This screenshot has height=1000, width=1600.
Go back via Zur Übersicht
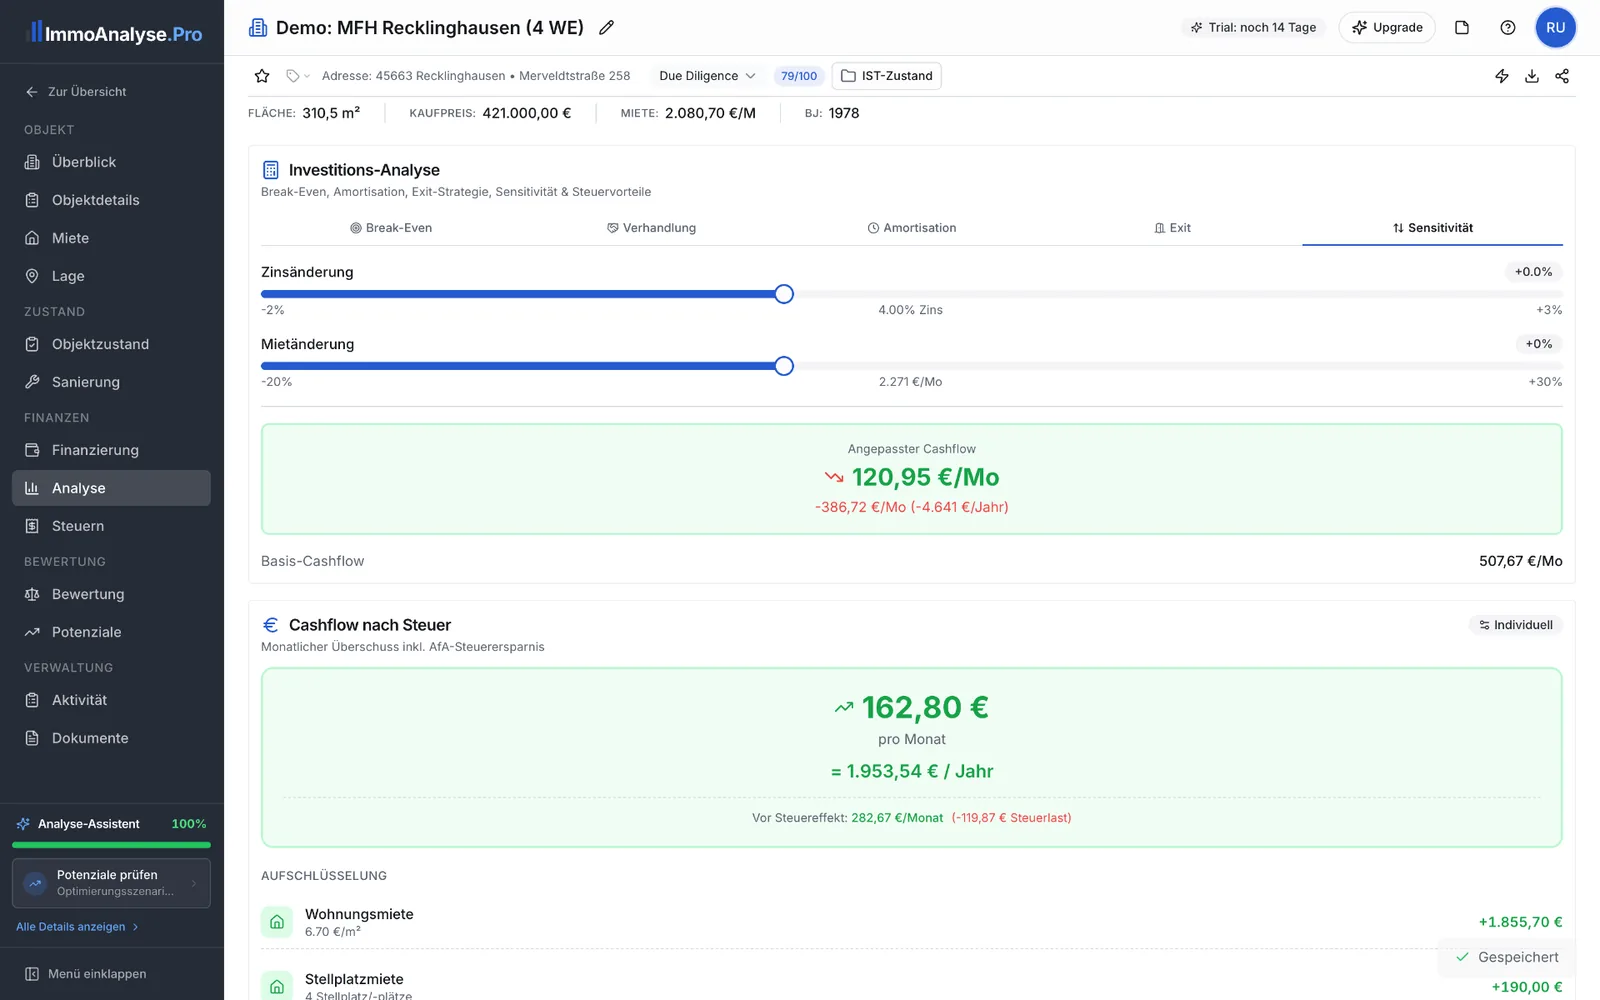pos(76,92)
